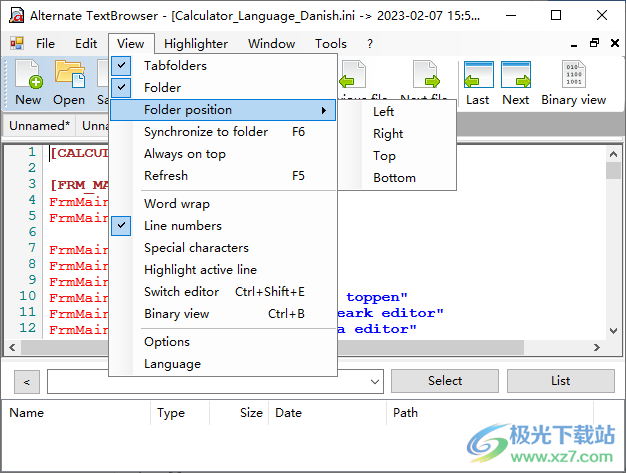Click the Previous file toolbar icon
Image resolution: width=626 pixels, height=473 pixels.
[x=353, y=74]
